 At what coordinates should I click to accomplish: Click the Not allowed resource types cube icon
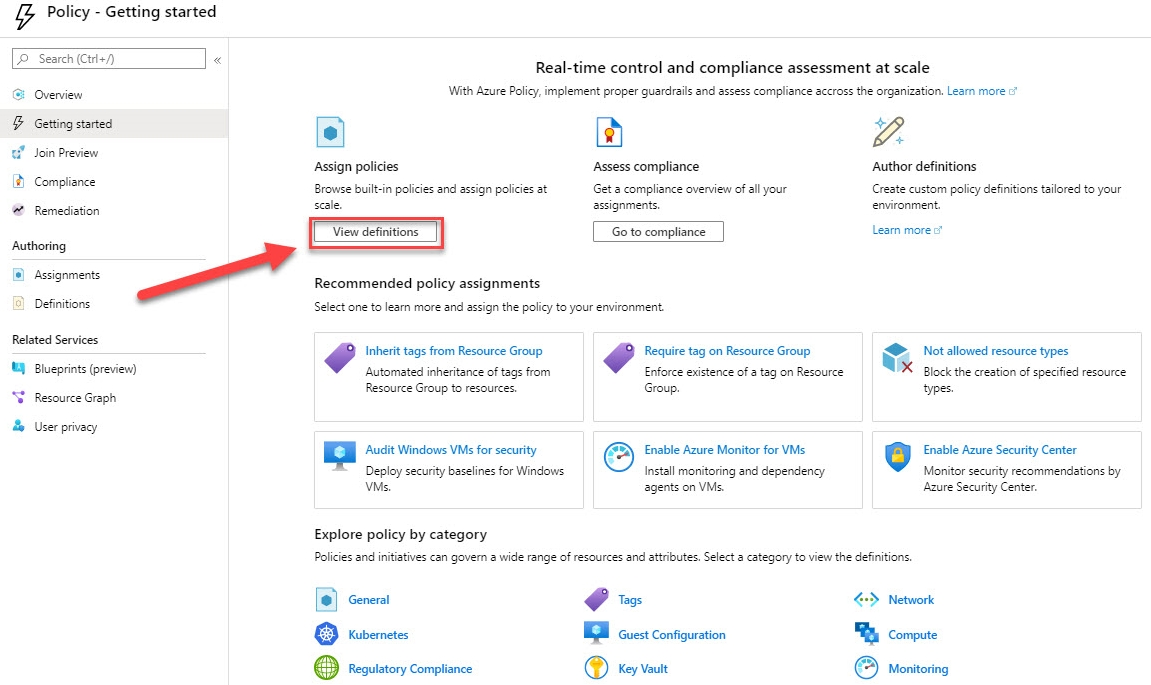click(898, 358)
